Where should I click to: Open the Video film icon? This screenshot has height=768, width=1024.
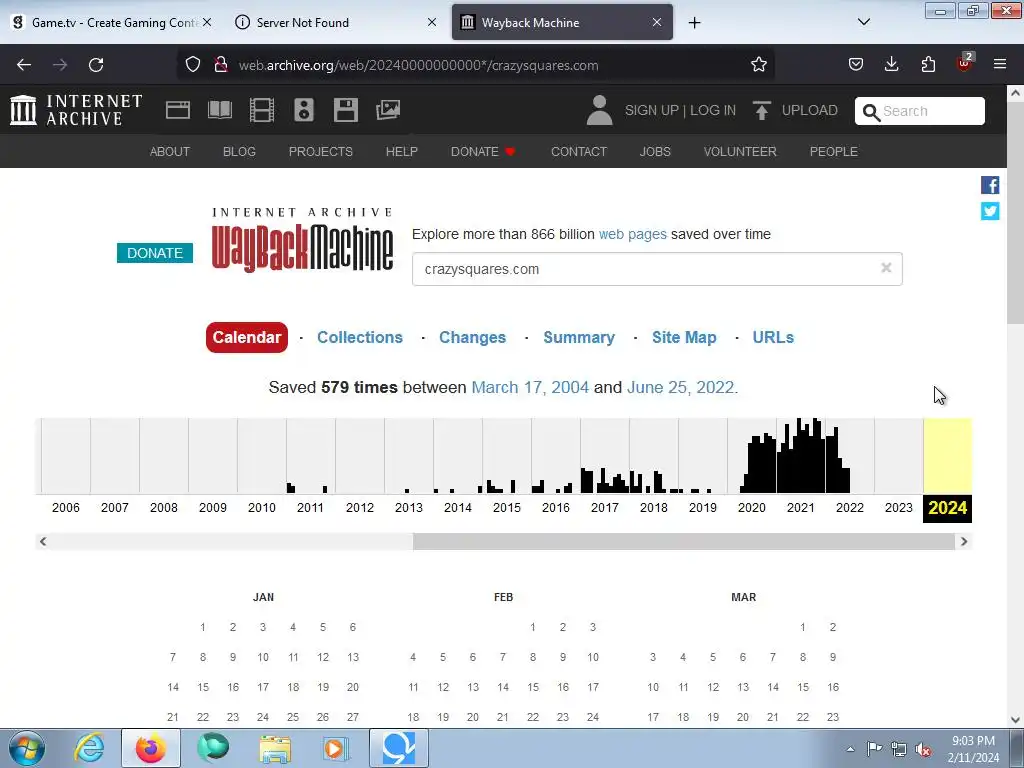[262, 110]
